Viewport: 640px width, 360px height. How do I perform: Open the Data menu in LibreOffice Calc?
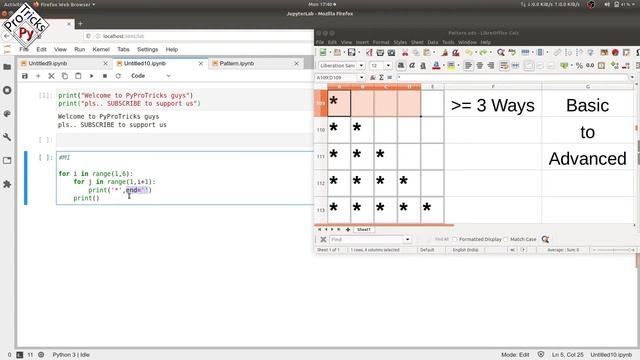[433, 42]
